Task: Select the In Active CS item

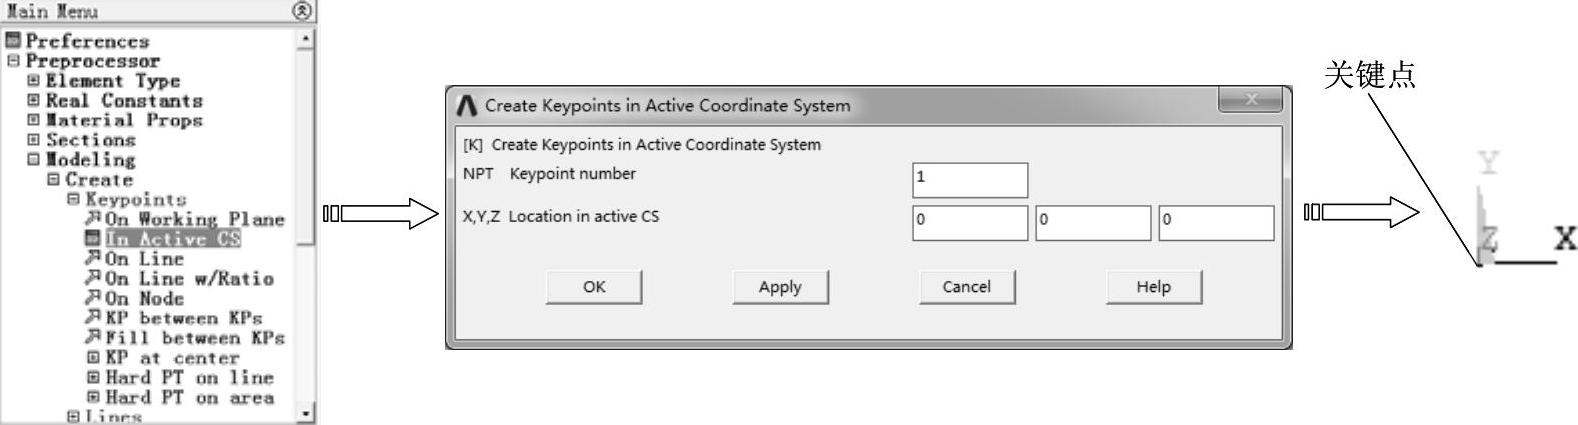Action: 172,239
